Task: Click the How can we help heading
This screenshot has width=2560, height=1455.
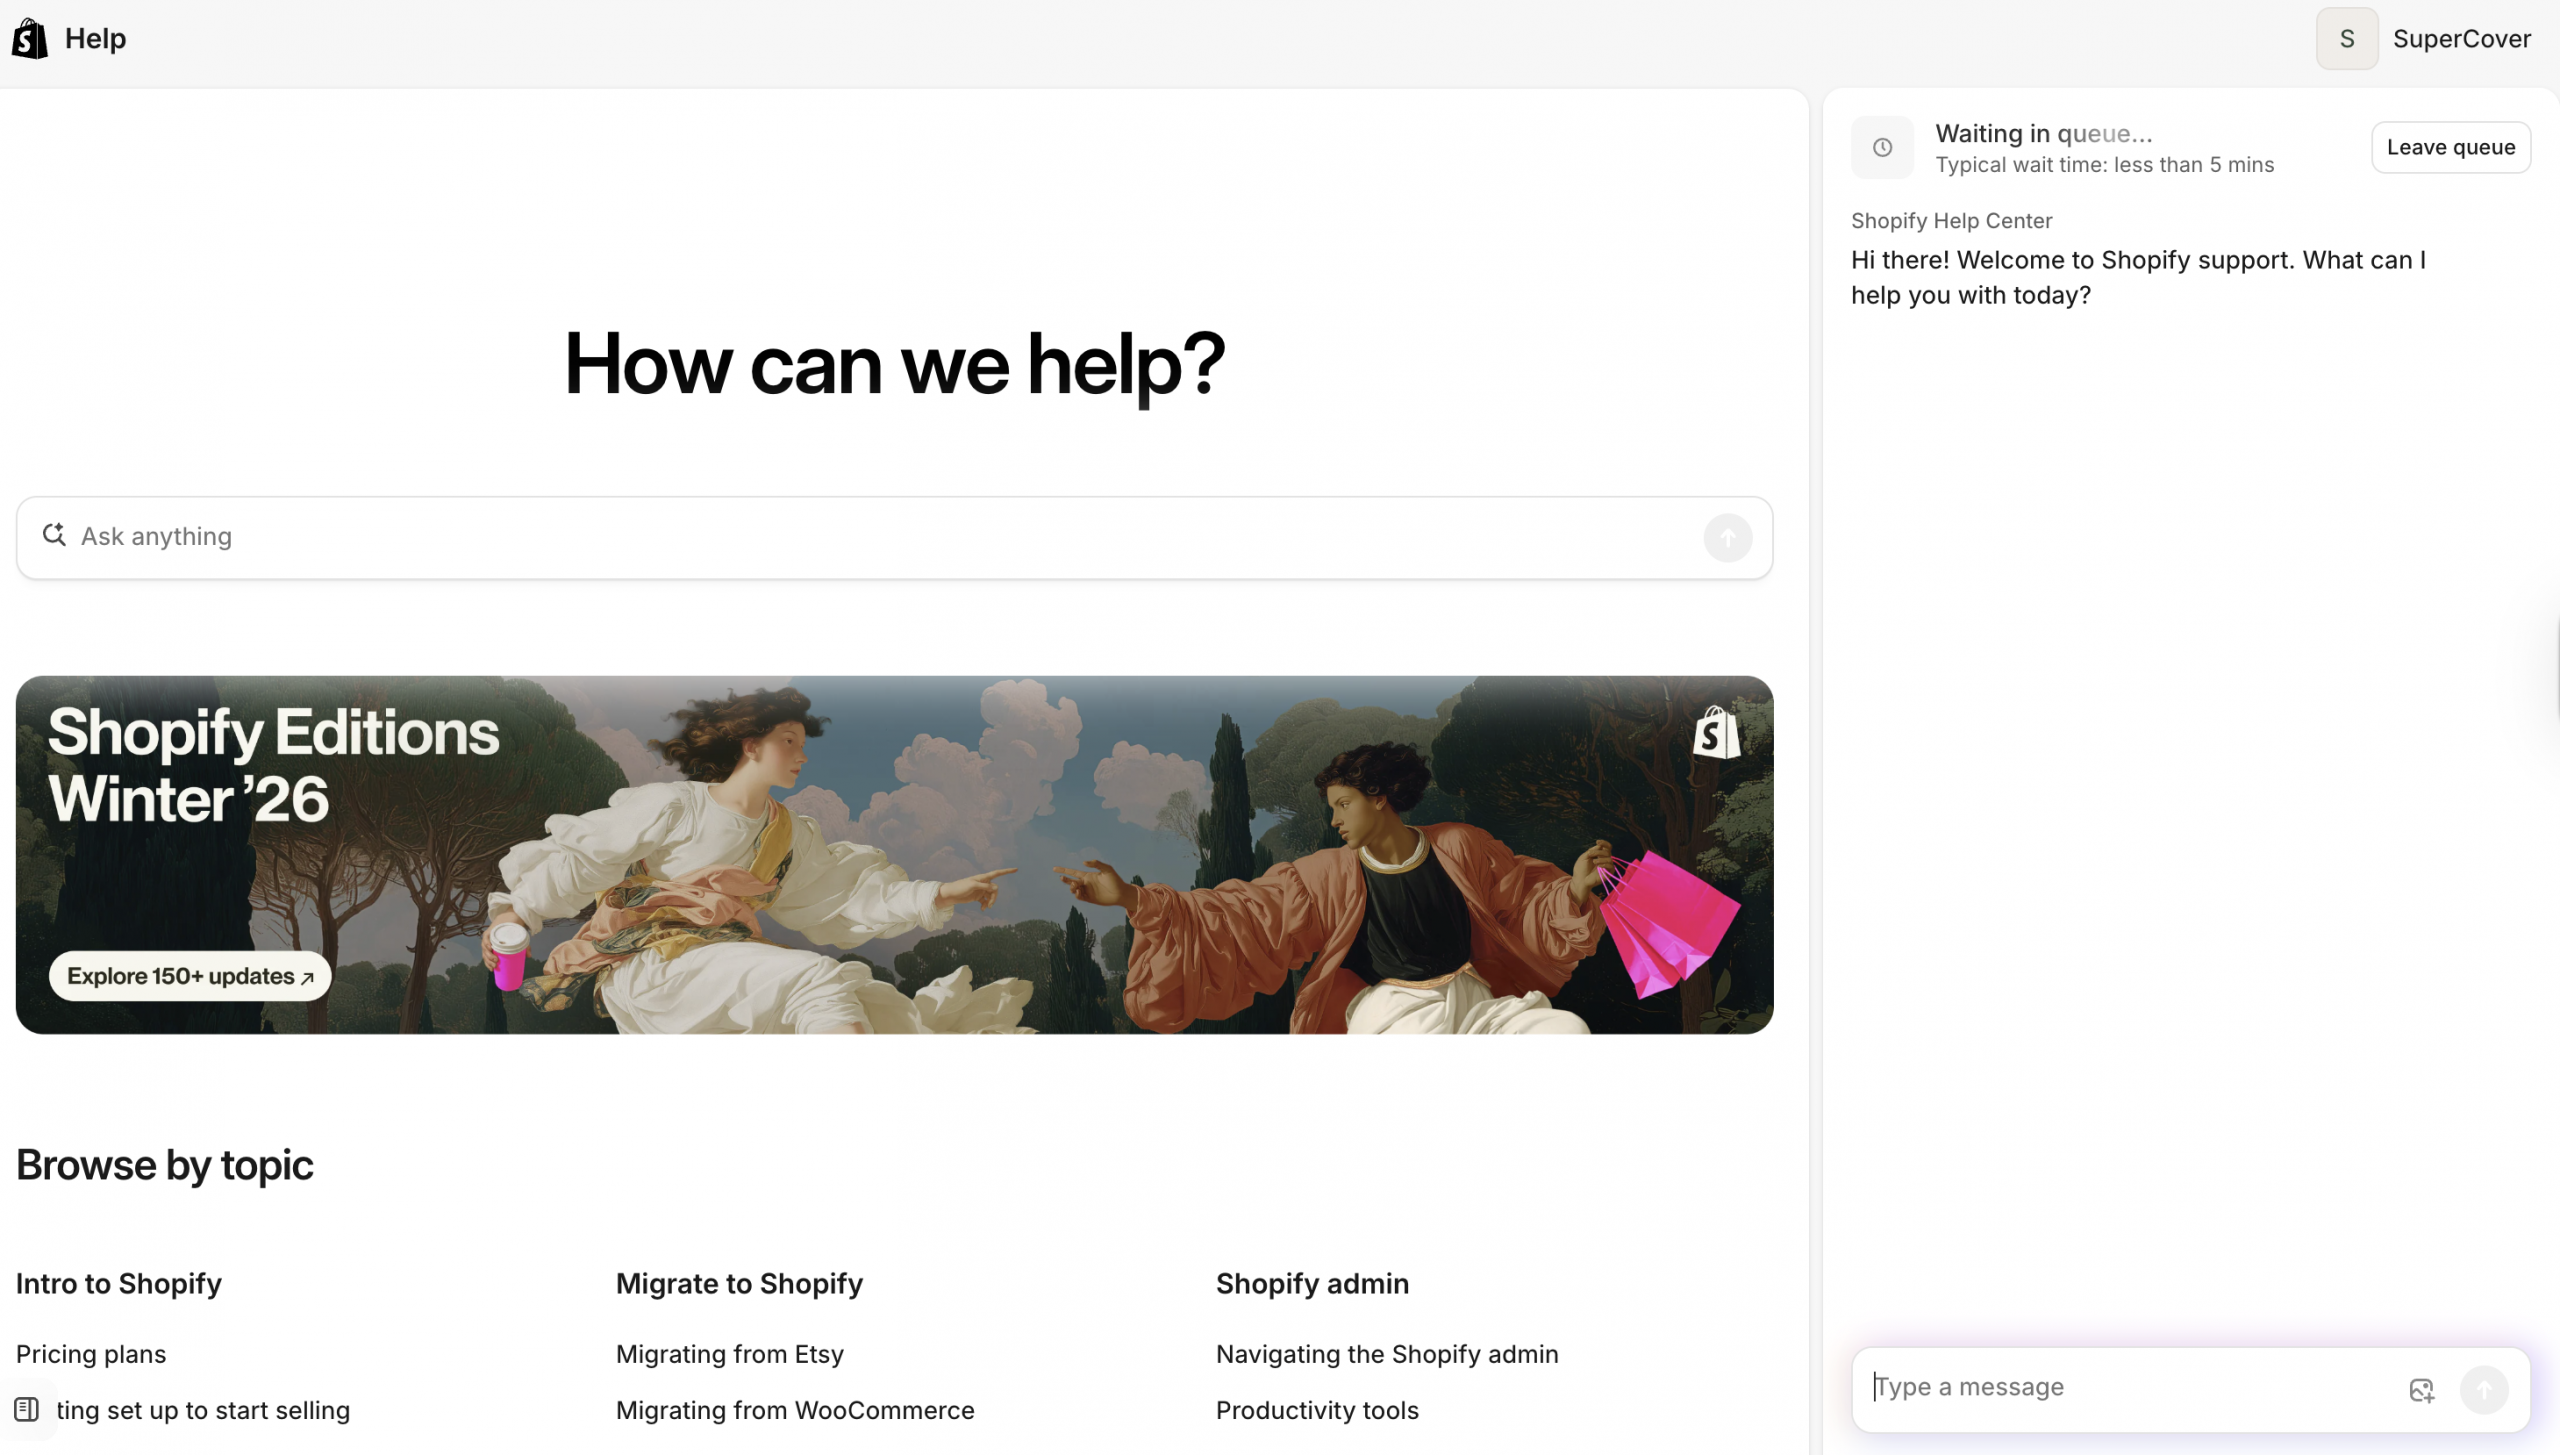Action: tap(894, 365)
